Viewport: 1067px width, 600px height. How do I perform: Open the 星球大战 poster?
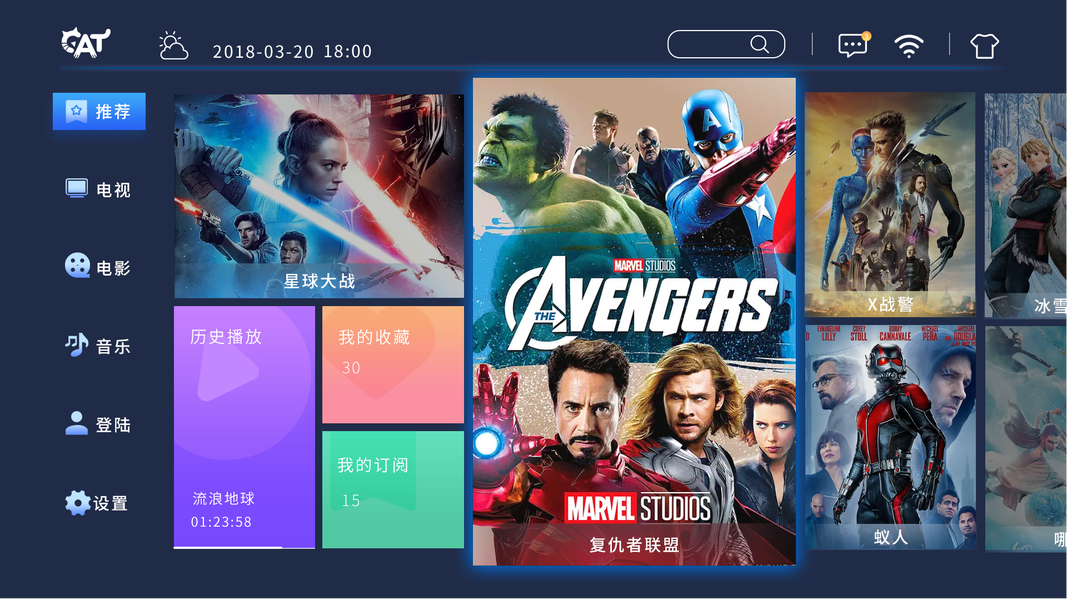(x=319, y=196)
